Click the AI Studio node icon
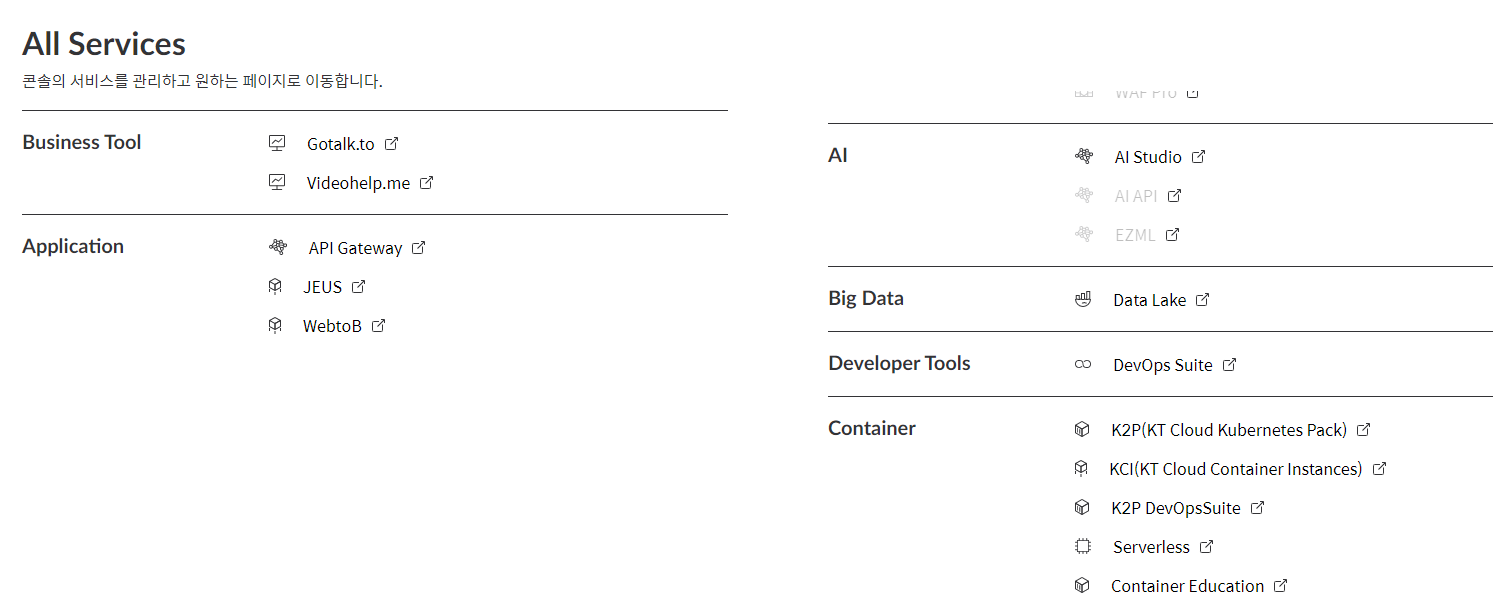Screen dimensions: 1493x614 click(x=1084, y=156)
